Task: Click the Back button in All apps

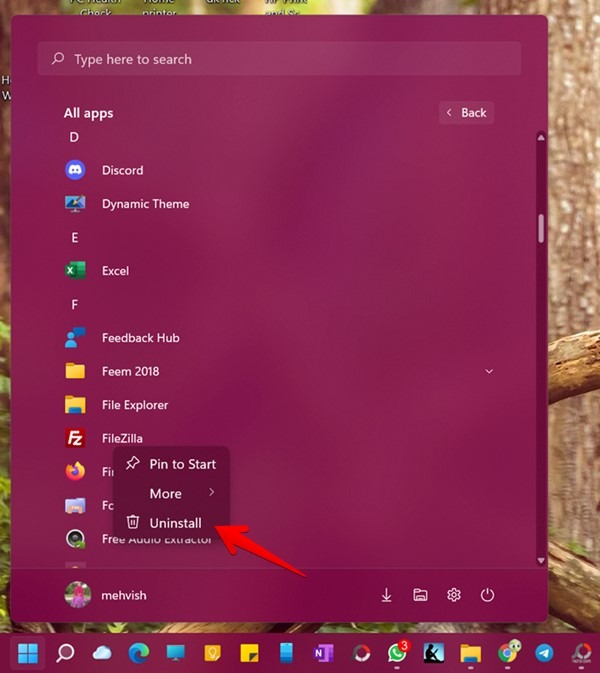Action: [x=467, y=113]
